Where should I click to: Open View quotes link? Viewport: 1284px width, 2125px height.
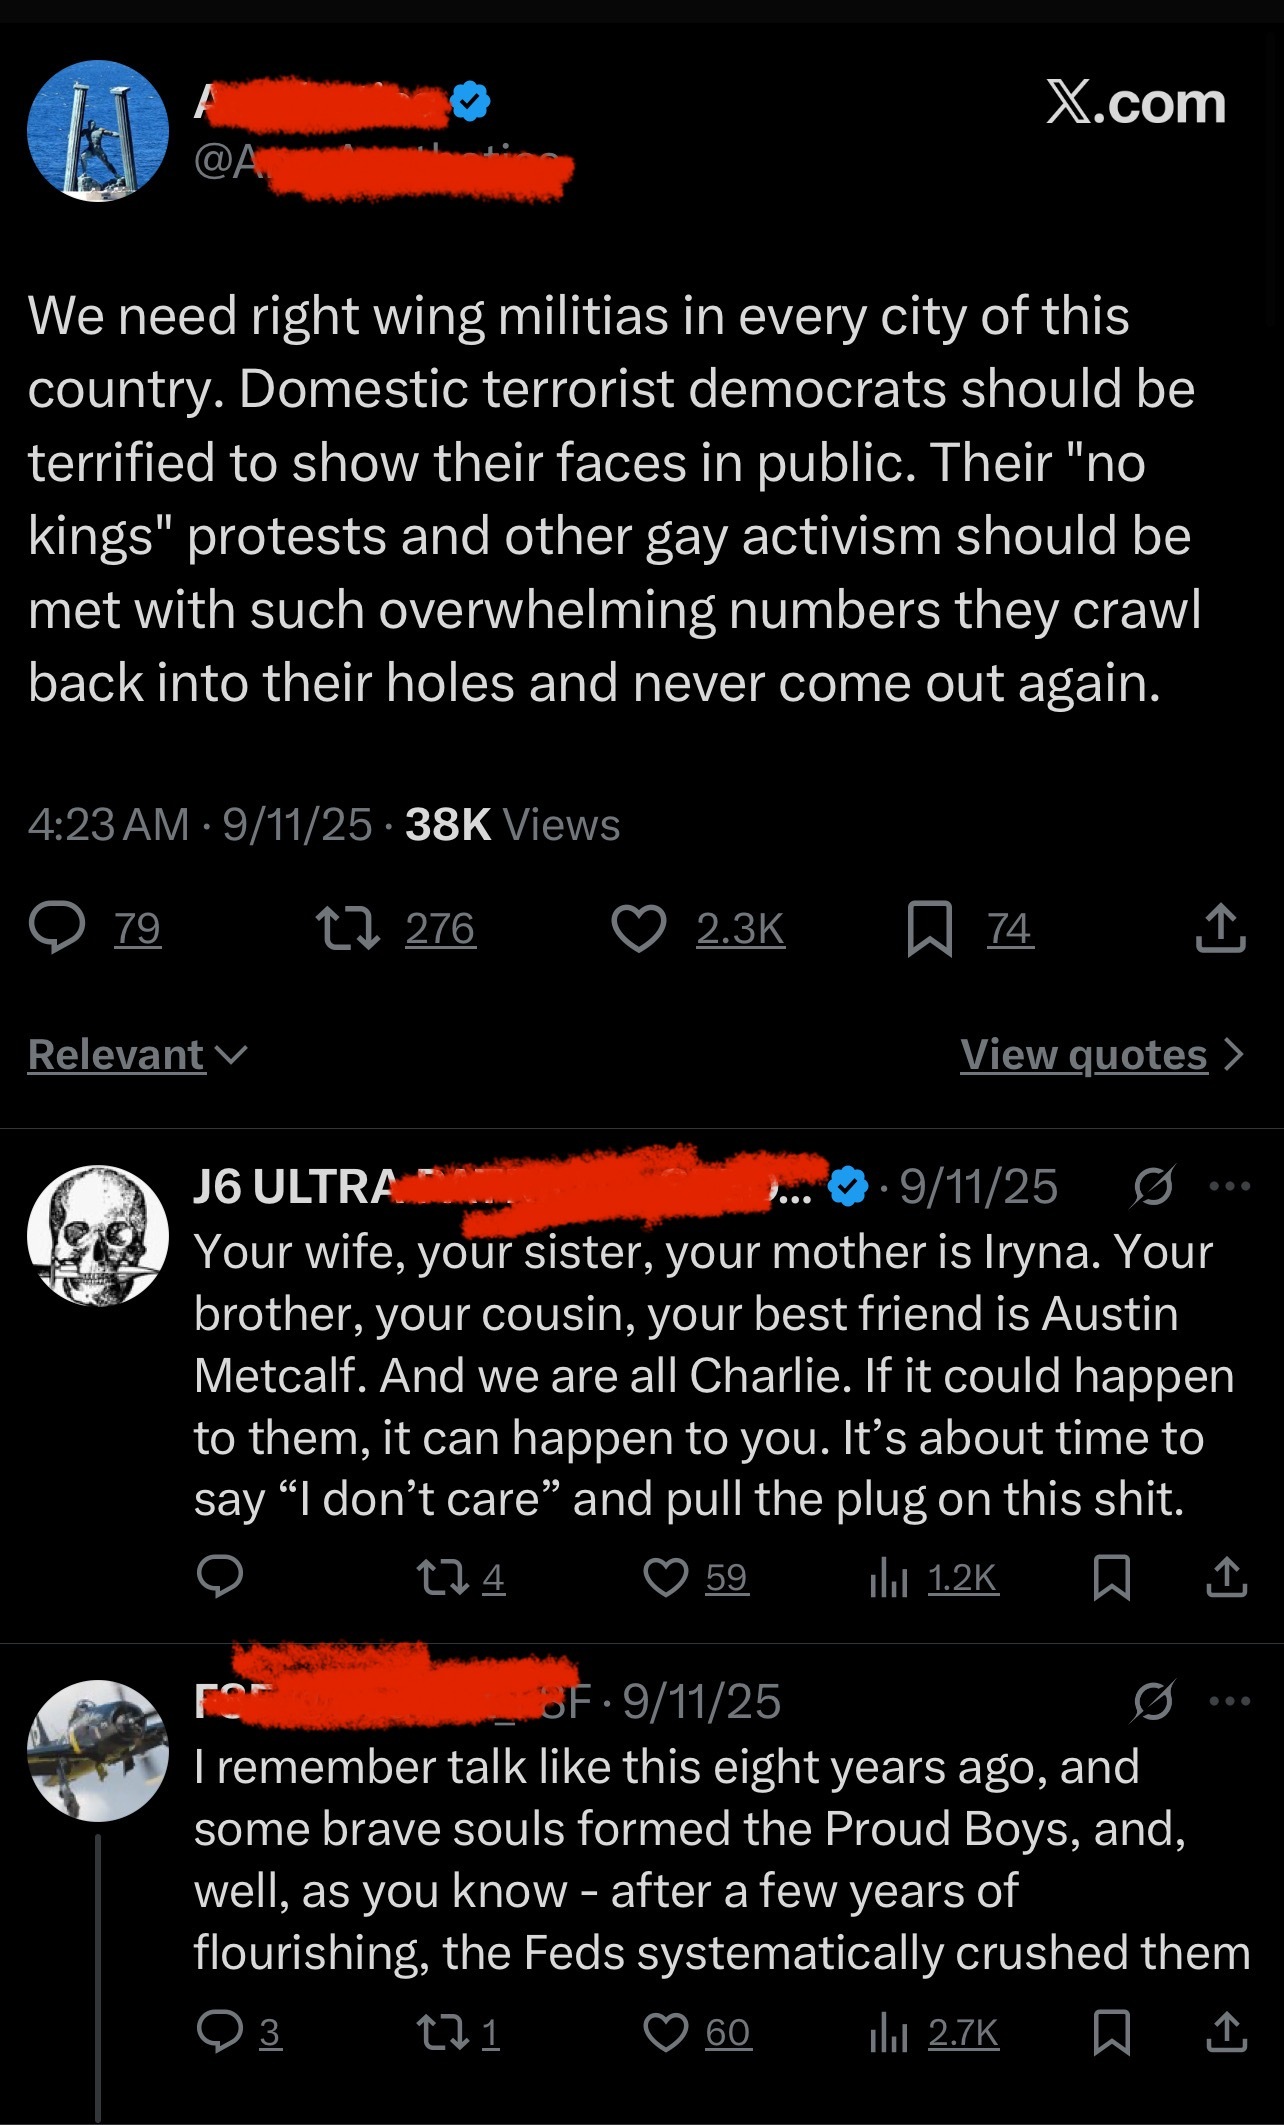click(x=1101, y=1055)
